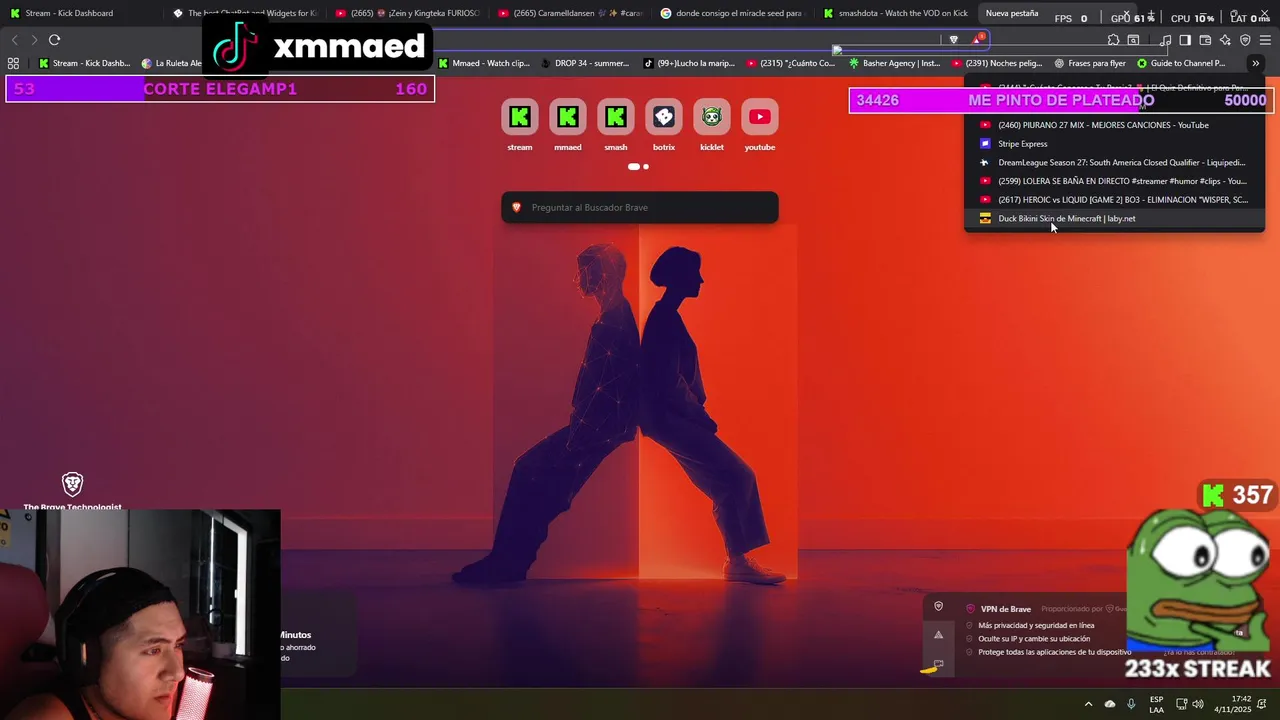Switch to 'Zein y Kingteka FURIOSO' YouTube tab
Viewport: 1280px width, 720px height.
pos(408,13)
